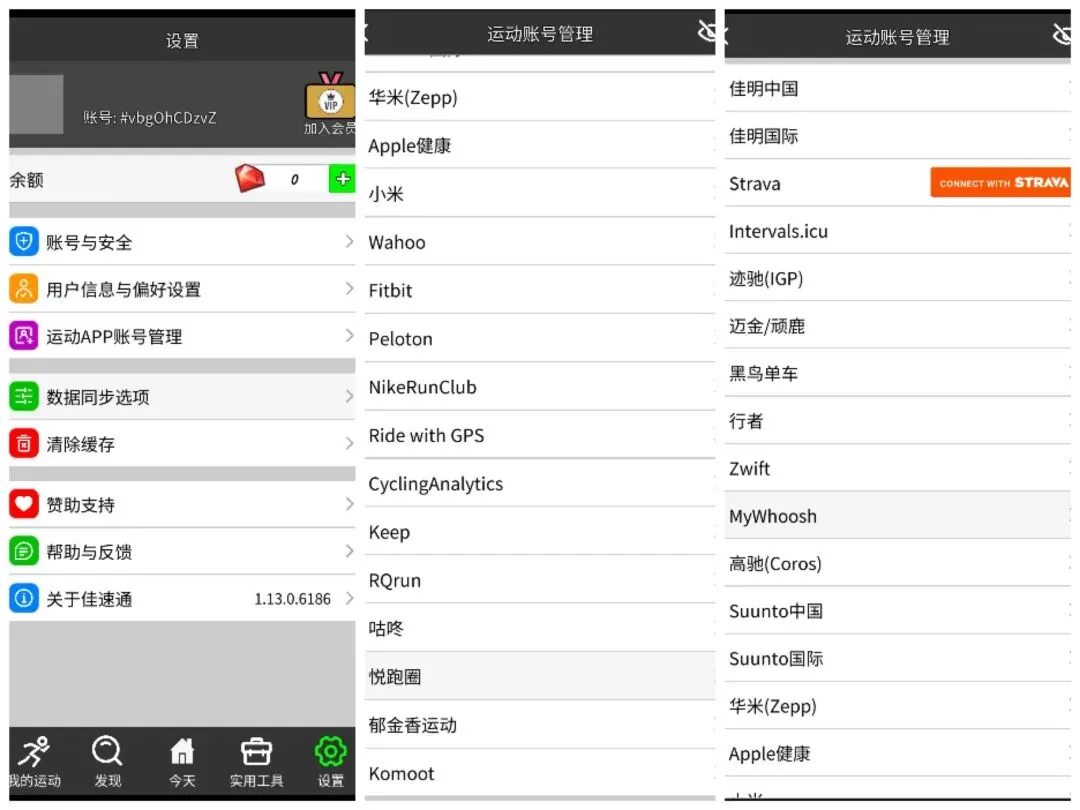Image resolution: width=1080 pixels, height=810 pixels.
Task: Open the Intervals.icu row
Action: (x=897, y=231)
